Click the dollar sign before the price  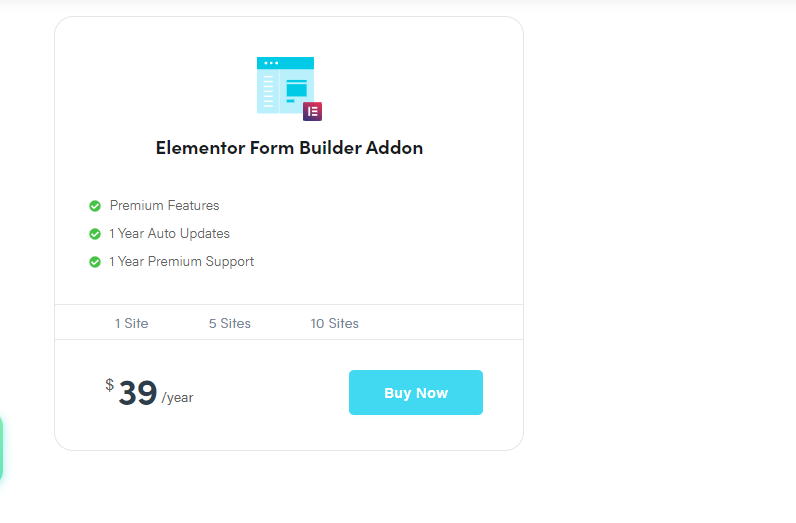point(110,385)
